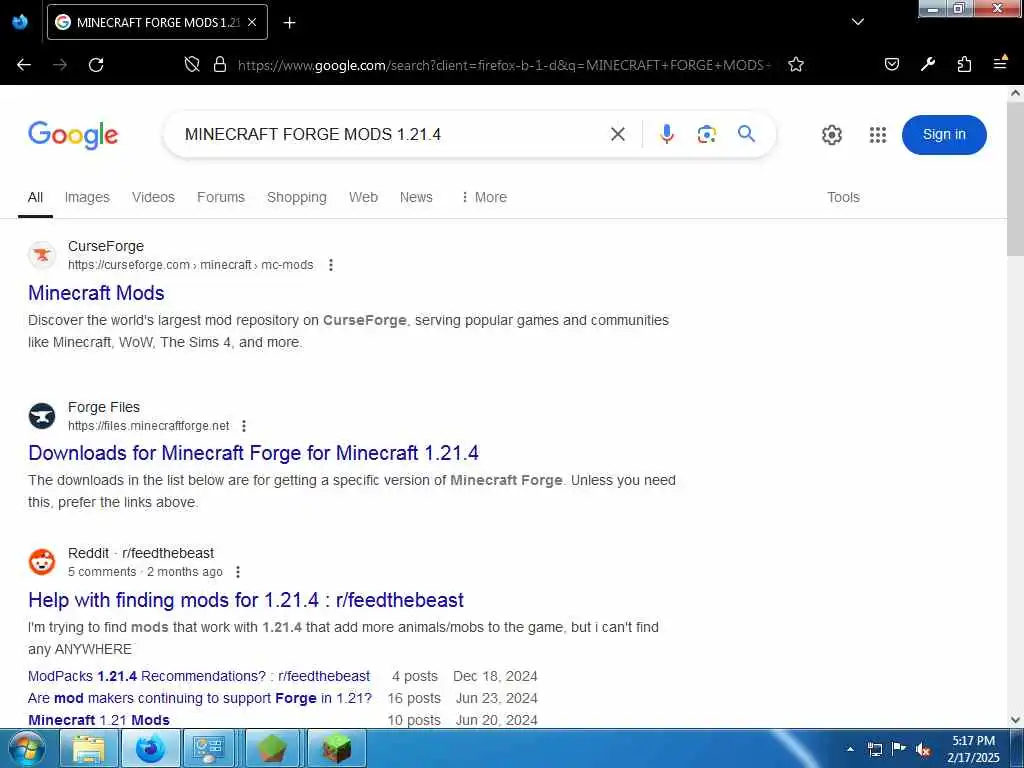1024x768 pixels.
Task: Open Help with finding mods Reddit link
Action: 246,600
